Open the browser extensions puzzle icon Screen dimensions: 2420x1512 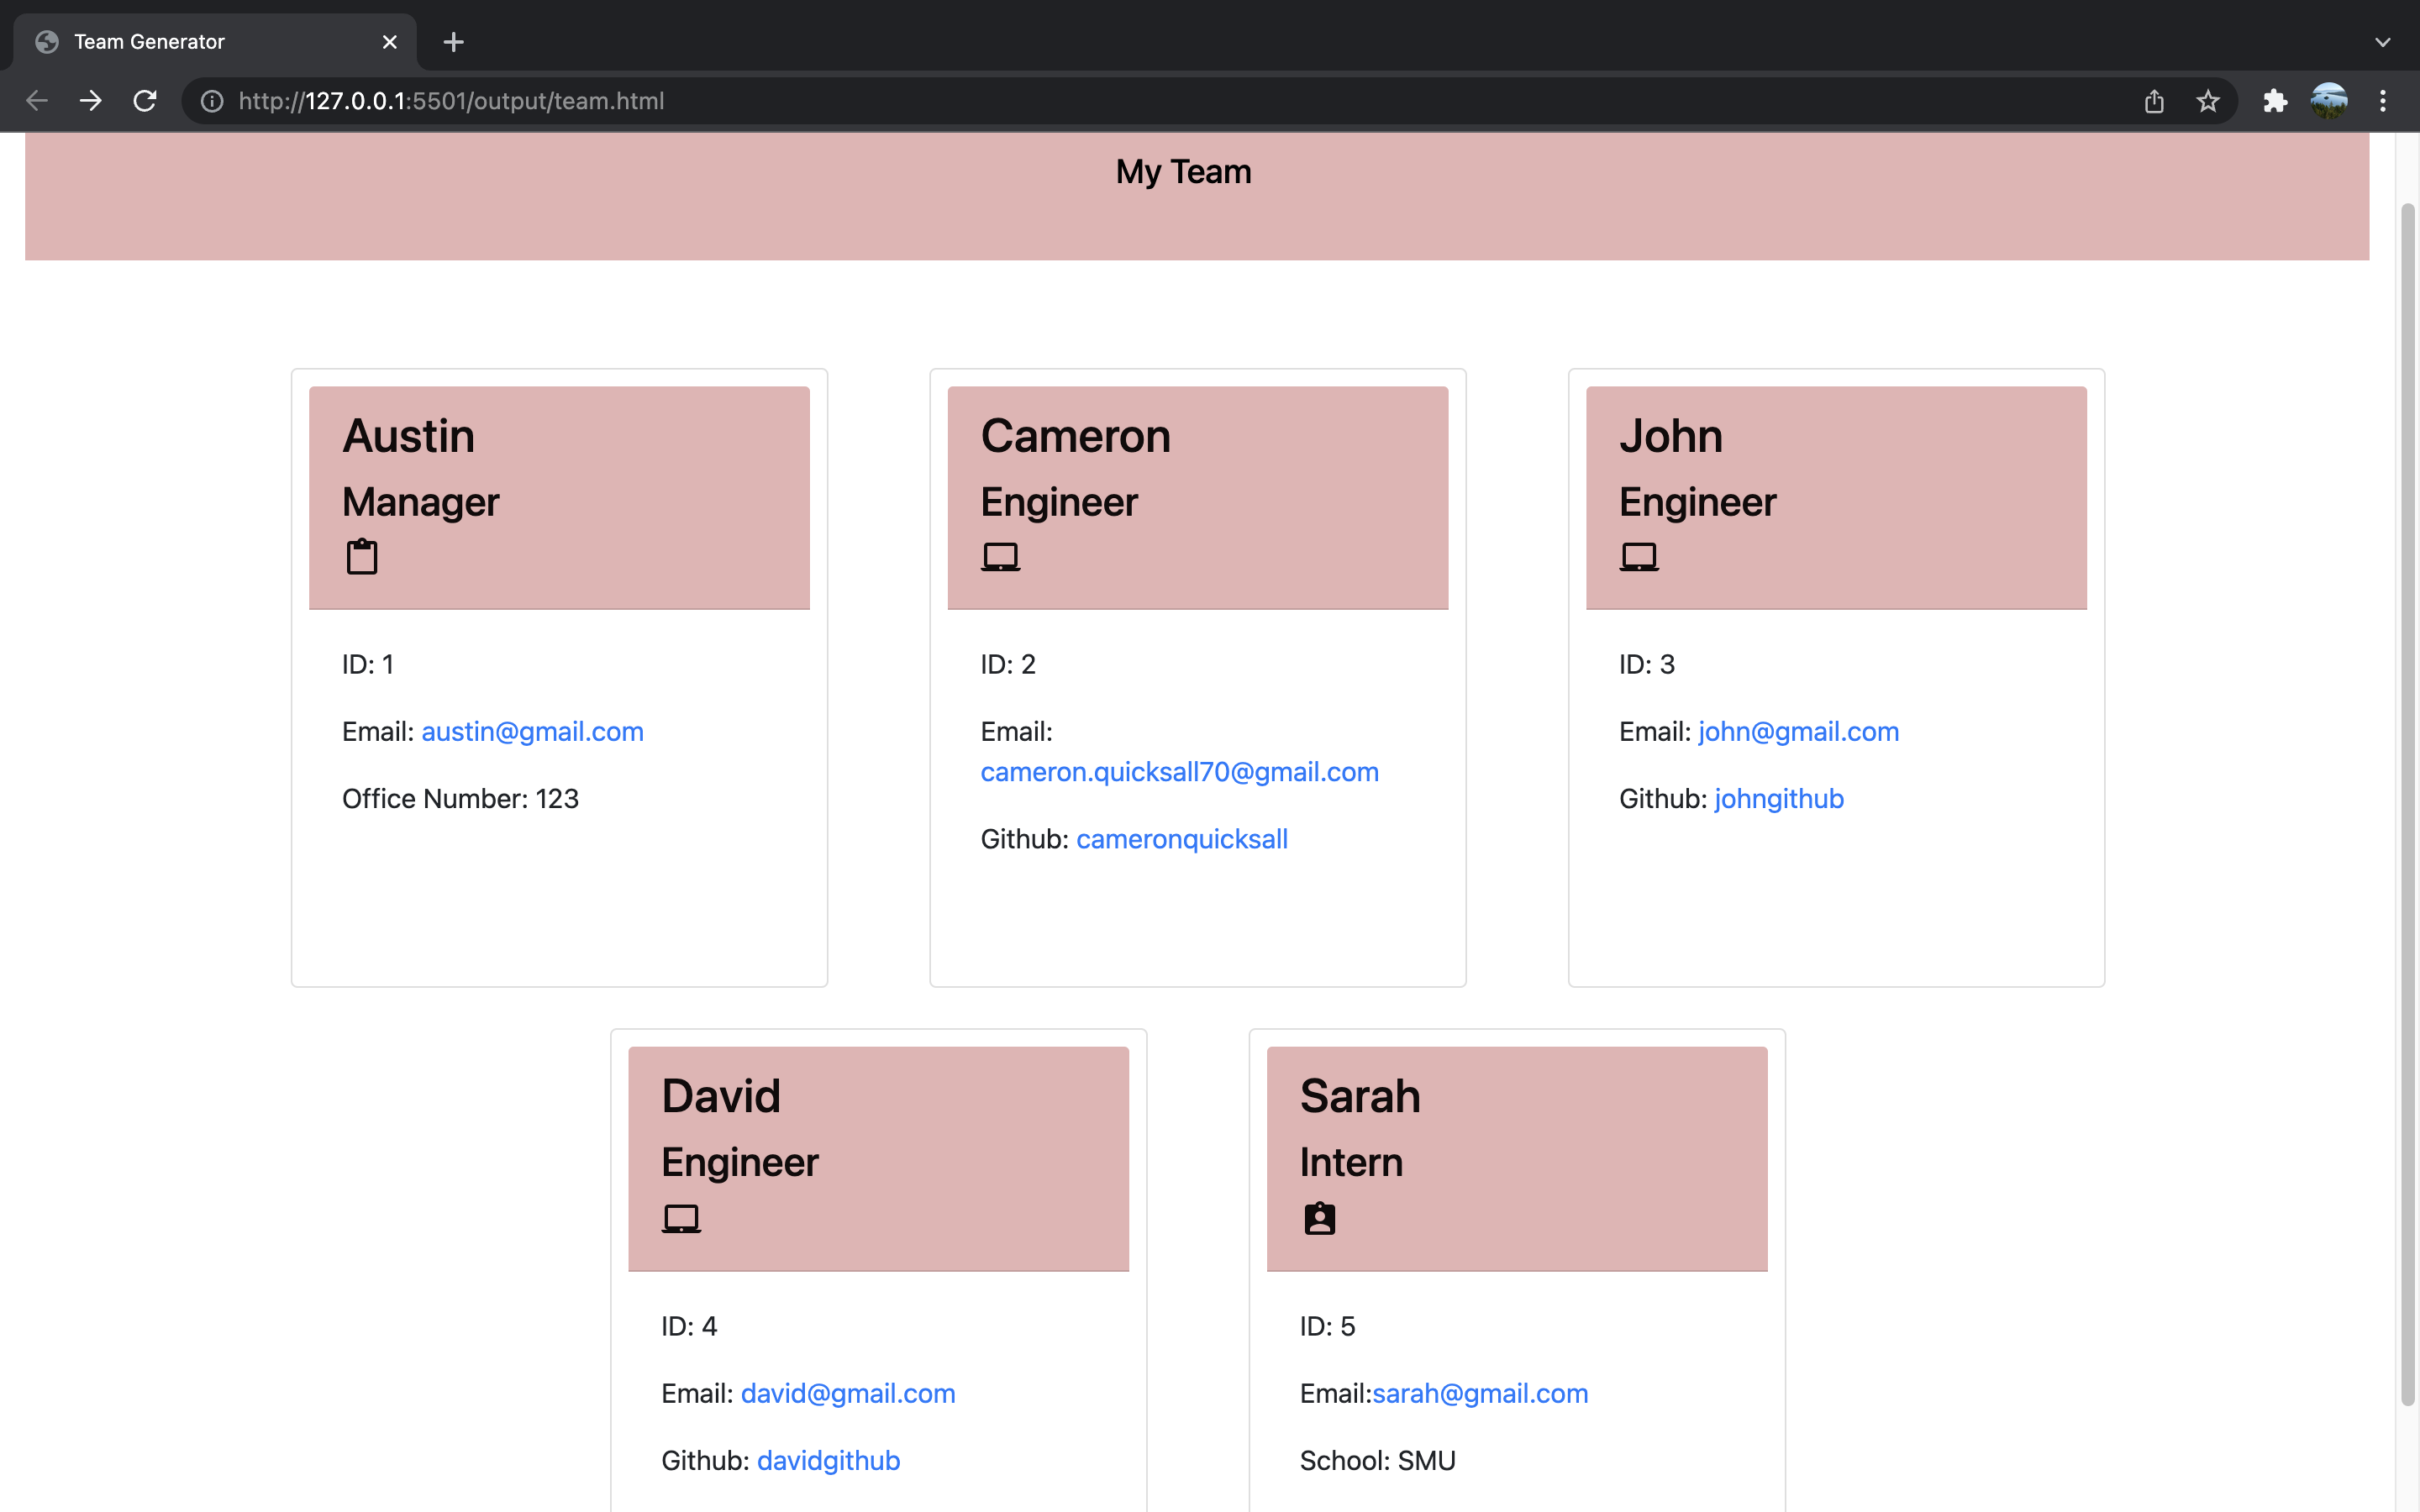tap(2275, 100)
